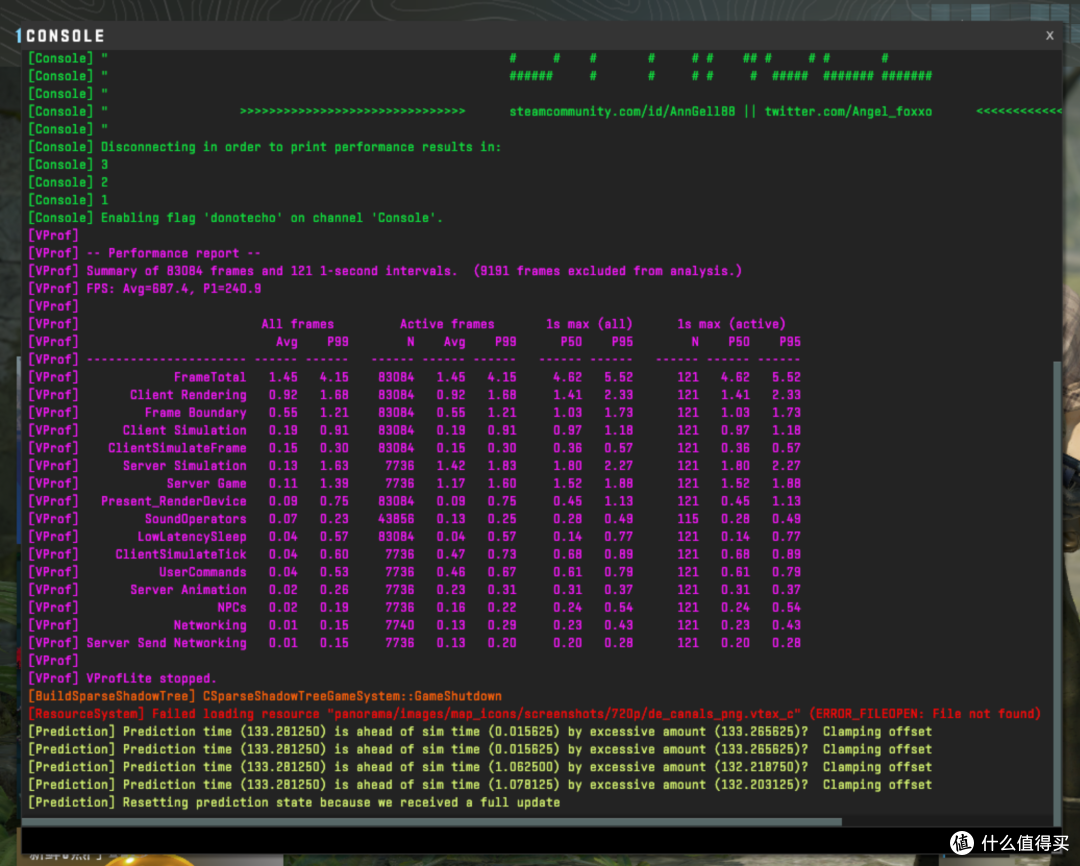Click the blue marker icon beside CONSOLE title
Viewport: 1080px width, 866px height.
pos(19,36)
